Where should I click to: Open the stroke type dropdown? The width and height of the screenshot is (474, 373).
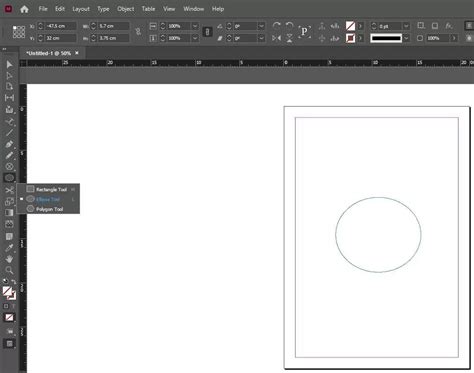coord(406,38)
